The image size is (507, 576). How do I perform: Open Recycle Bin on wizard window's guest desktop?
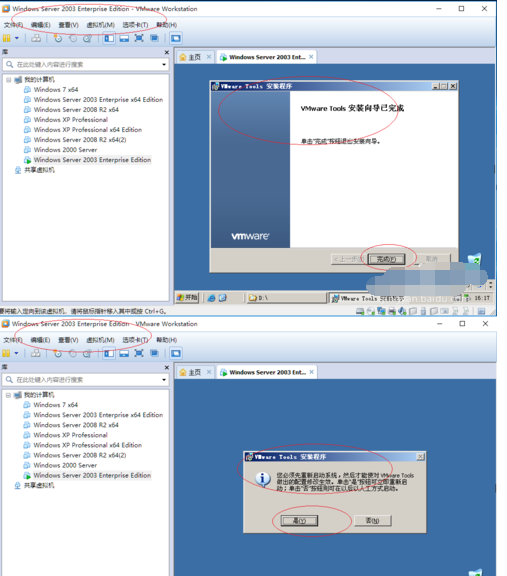tap(475, 259)
